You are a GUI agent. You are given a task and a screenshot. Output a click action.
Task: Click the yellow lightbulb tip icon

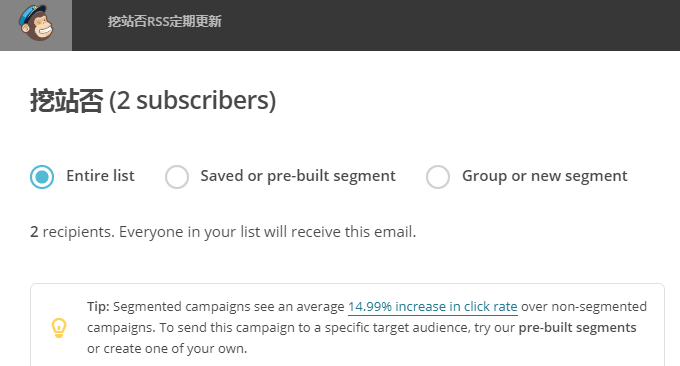[x=59, y=328]
